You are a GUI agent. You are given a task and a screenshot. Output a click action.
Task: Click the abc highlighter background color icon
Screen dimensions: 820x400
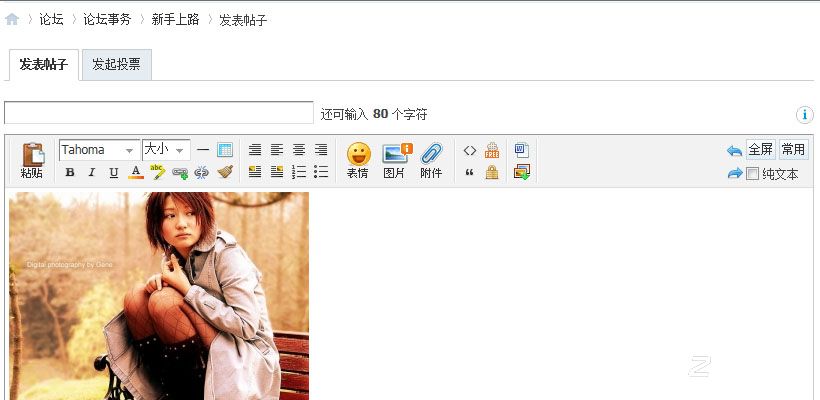click(157, 172)
